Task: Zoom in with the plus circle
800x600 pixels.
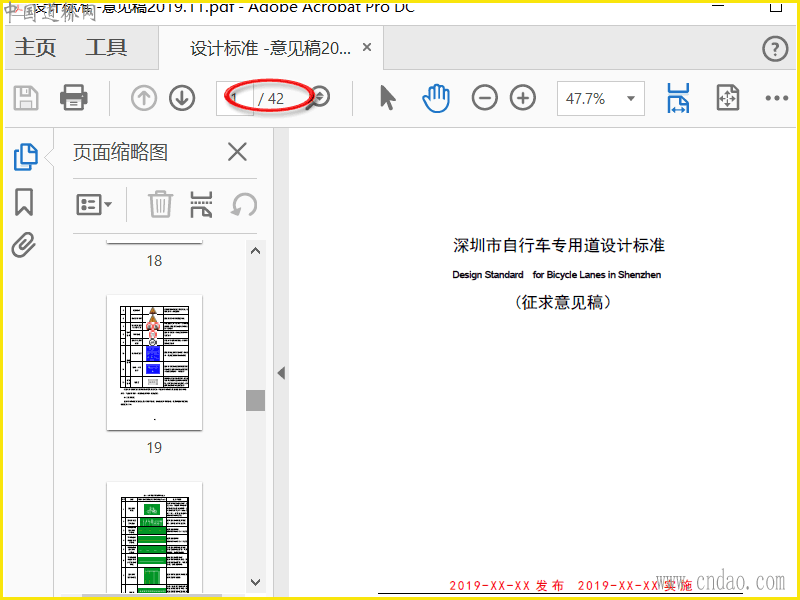Action: [x=523, y=97]
